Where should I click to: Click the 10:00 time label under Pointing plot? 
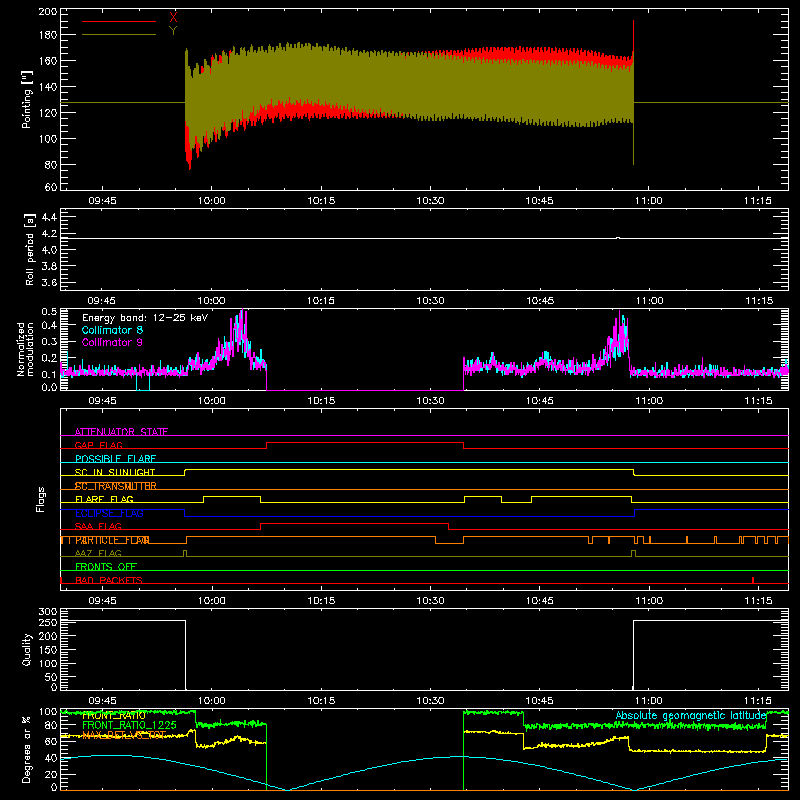point(211,201)
